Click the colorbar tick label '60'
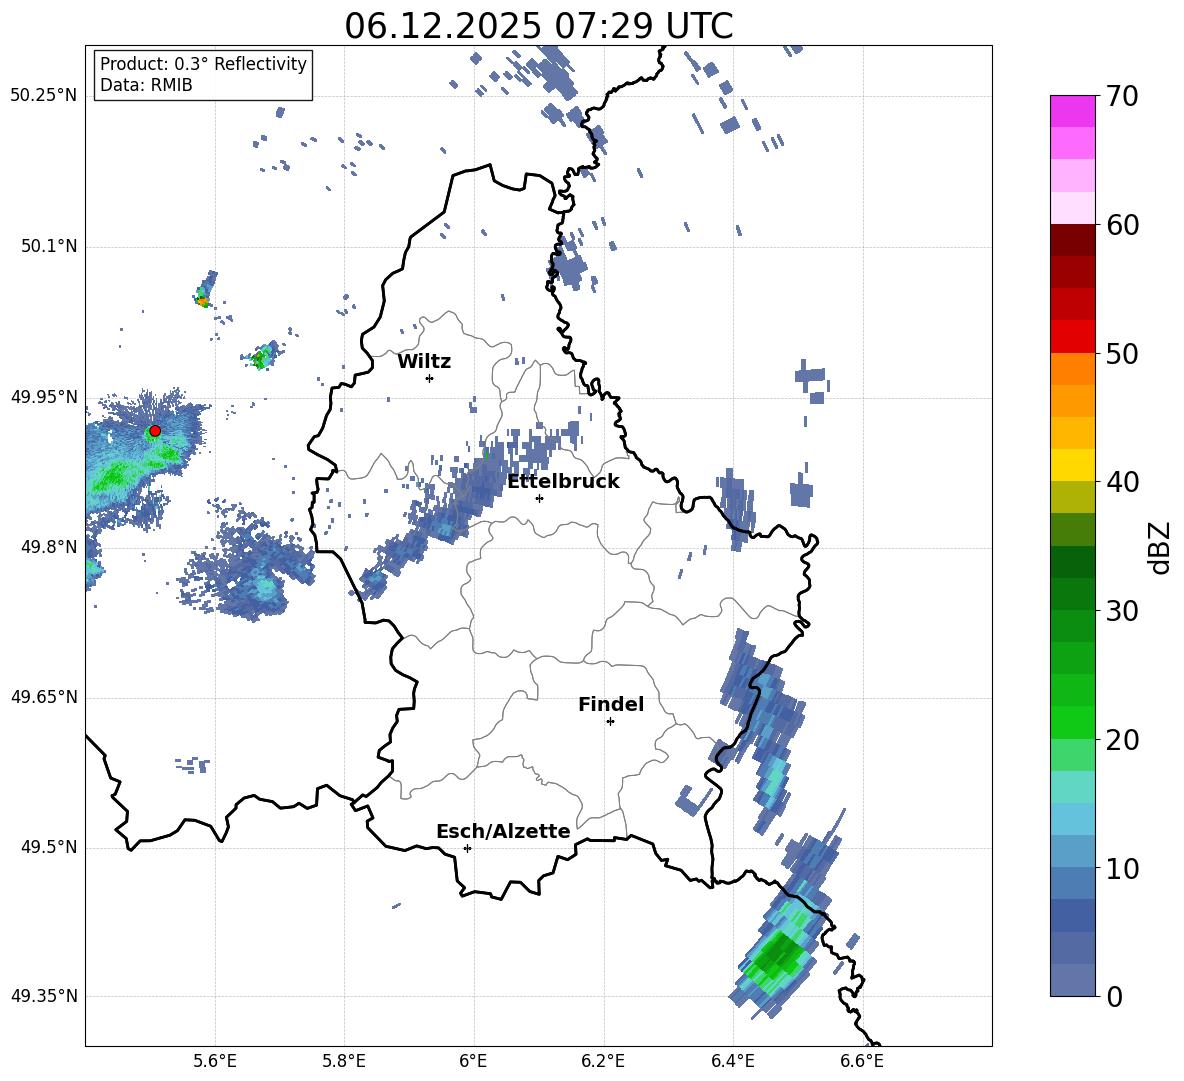 pos(1122,225)
